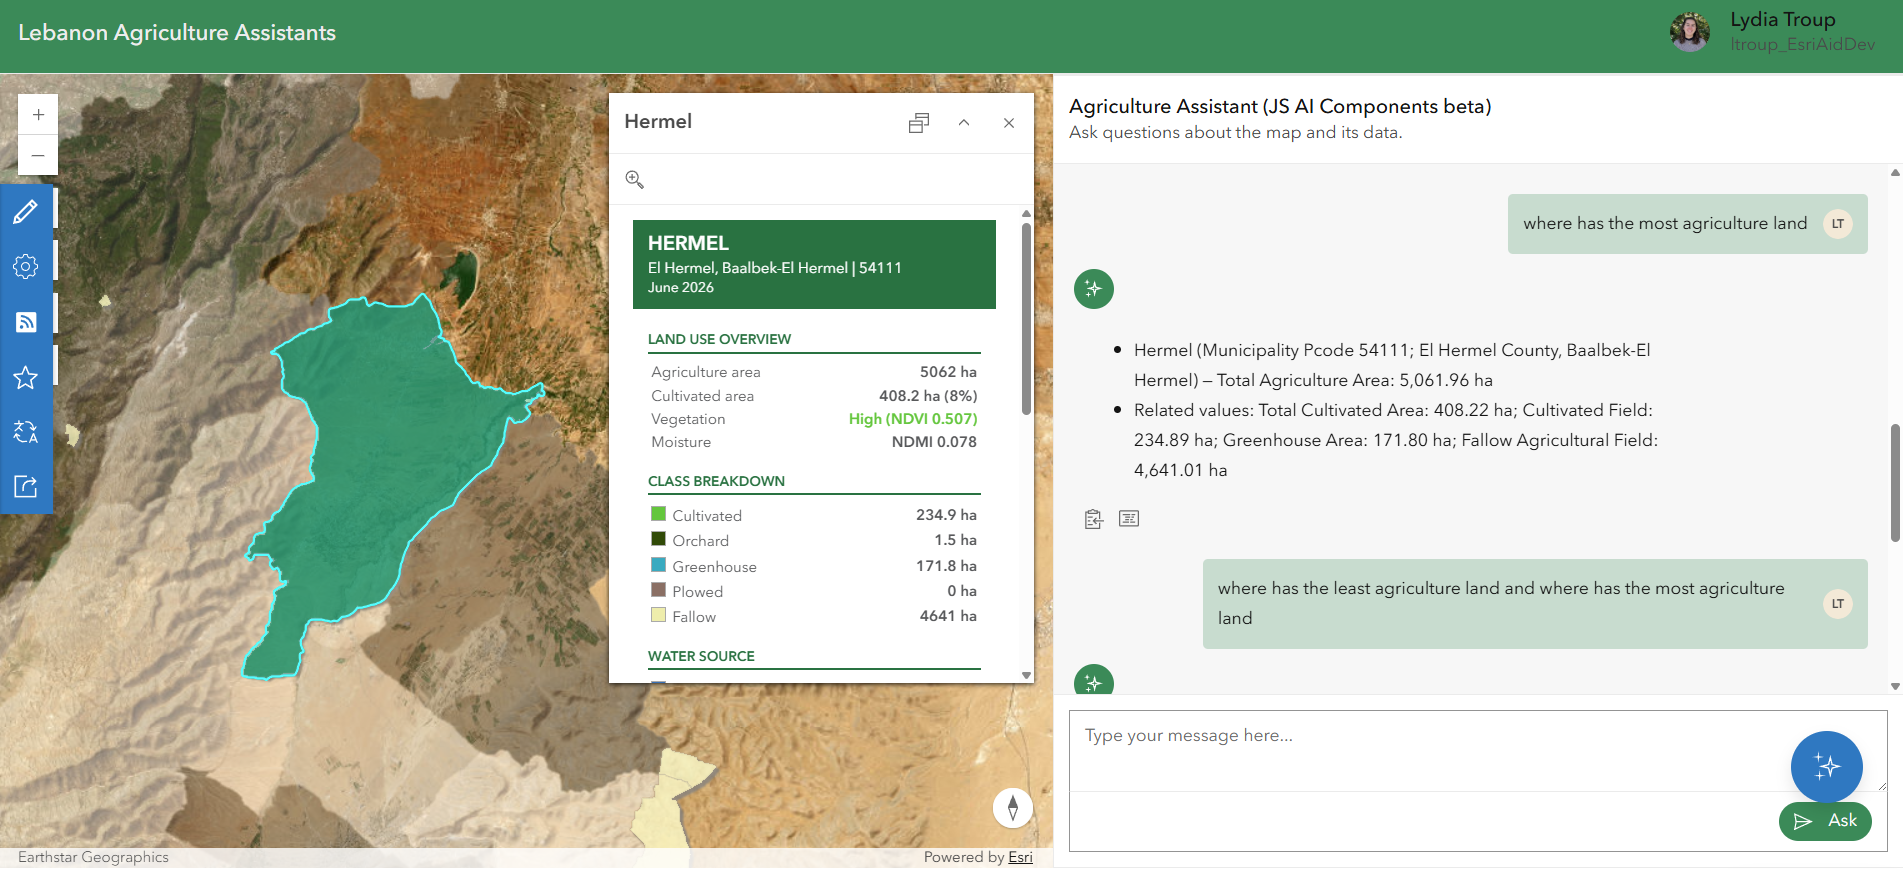The height and width of the screenshot is (869, 1903).
Task: Click the popup scrollbar down arrow
Action: click(x=1026, y=676)
